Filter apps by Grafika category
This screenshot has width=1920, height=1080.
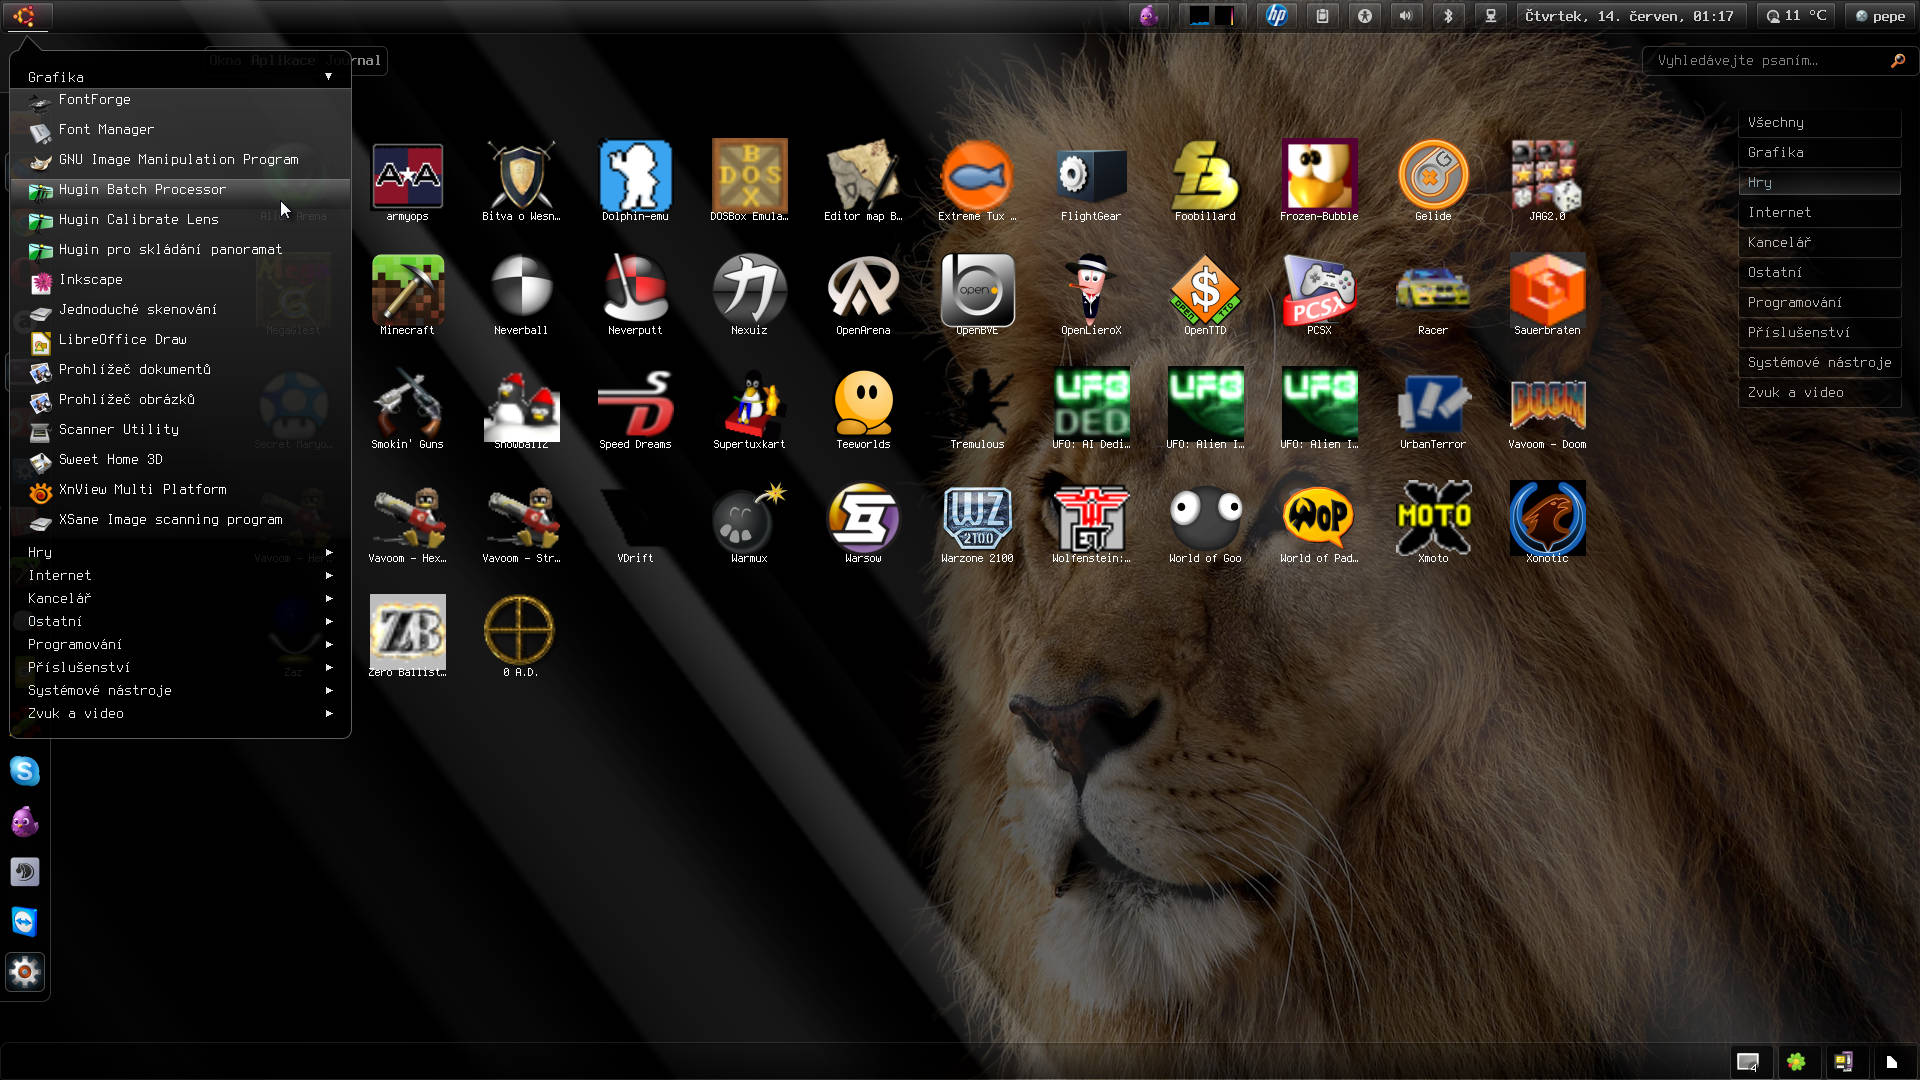(x=1819, y=153)
